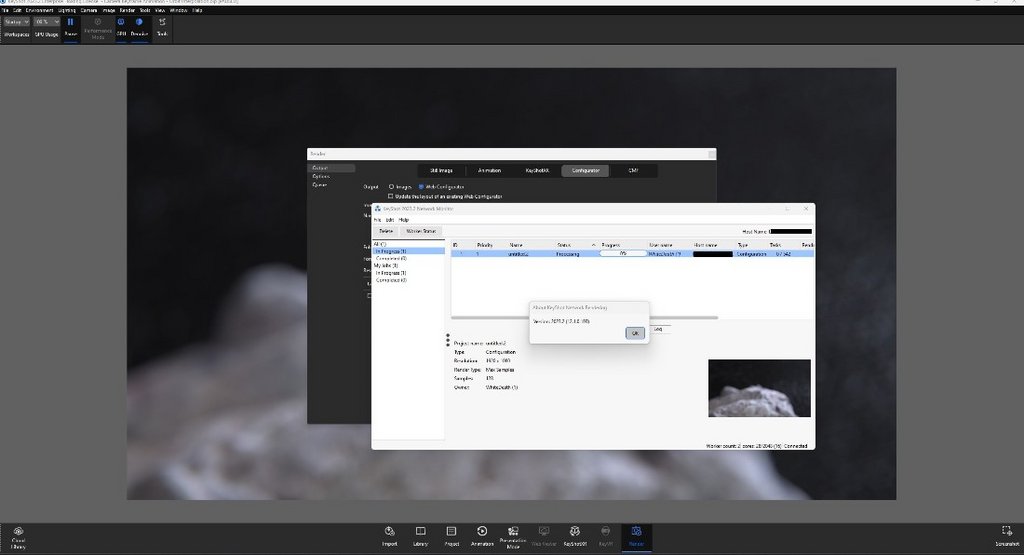Select the Web Configurator radio button
Viewport: 1024px width, 555px height.
(421, 187)
